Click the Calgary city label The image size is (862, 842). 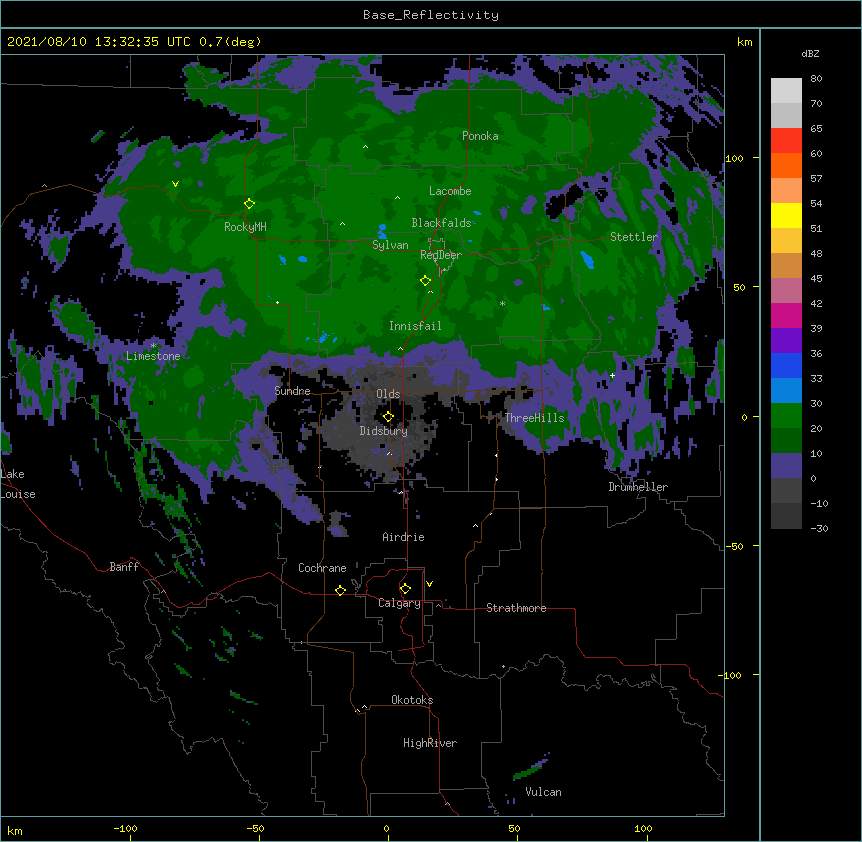[x=399, y=603]
